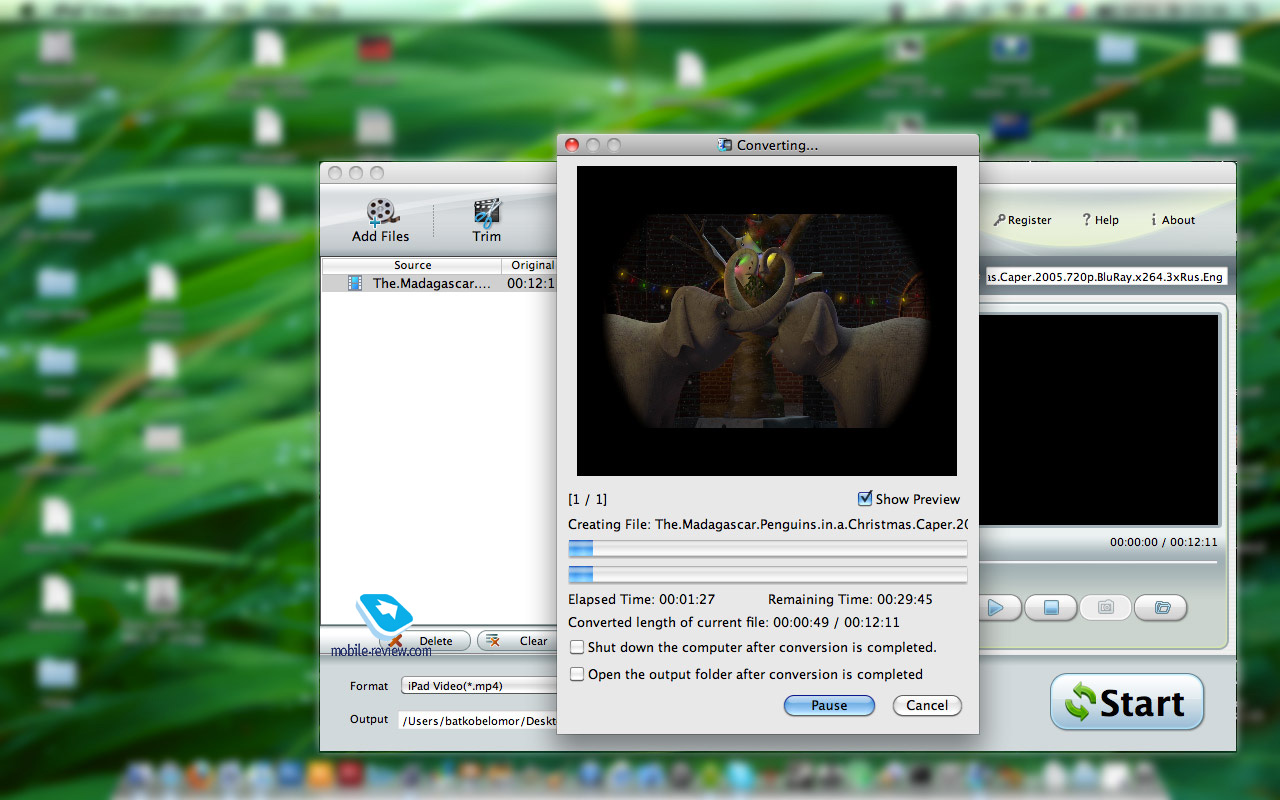The height and width of the screenshot is (800, 1280).
Task: Click the 00:00:00 / 00:12:11 player time
Action: tap(1163, 542)
